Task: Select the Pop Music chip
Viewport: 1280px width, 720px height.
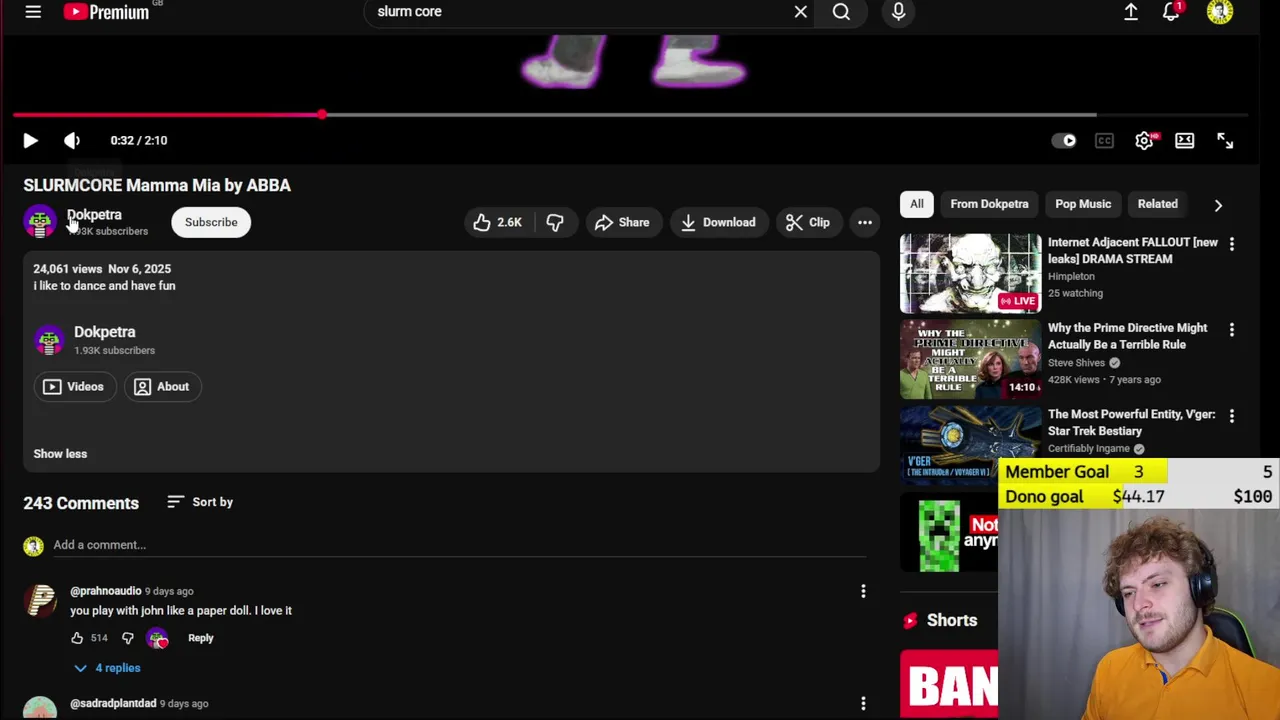Action: pyautogui.click(x=1083, y=204)
